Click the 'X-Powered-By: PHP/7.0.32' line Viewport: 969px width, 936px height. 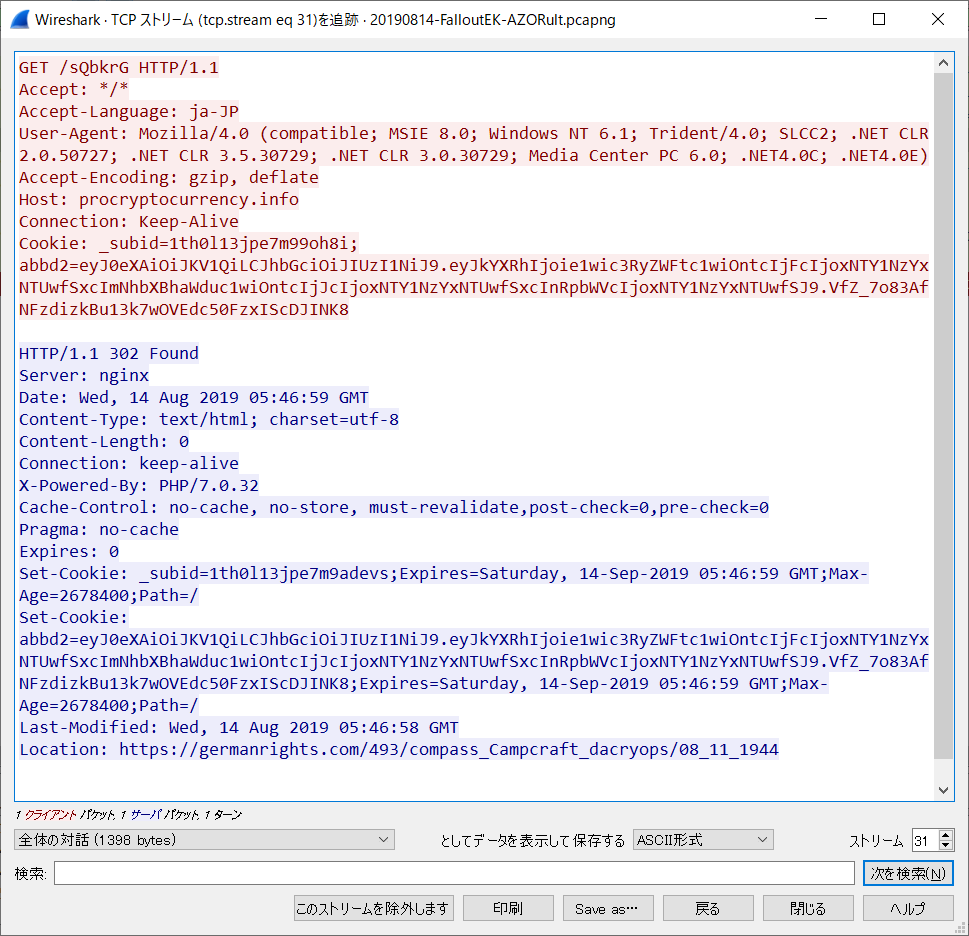click(x=138, y=486)
